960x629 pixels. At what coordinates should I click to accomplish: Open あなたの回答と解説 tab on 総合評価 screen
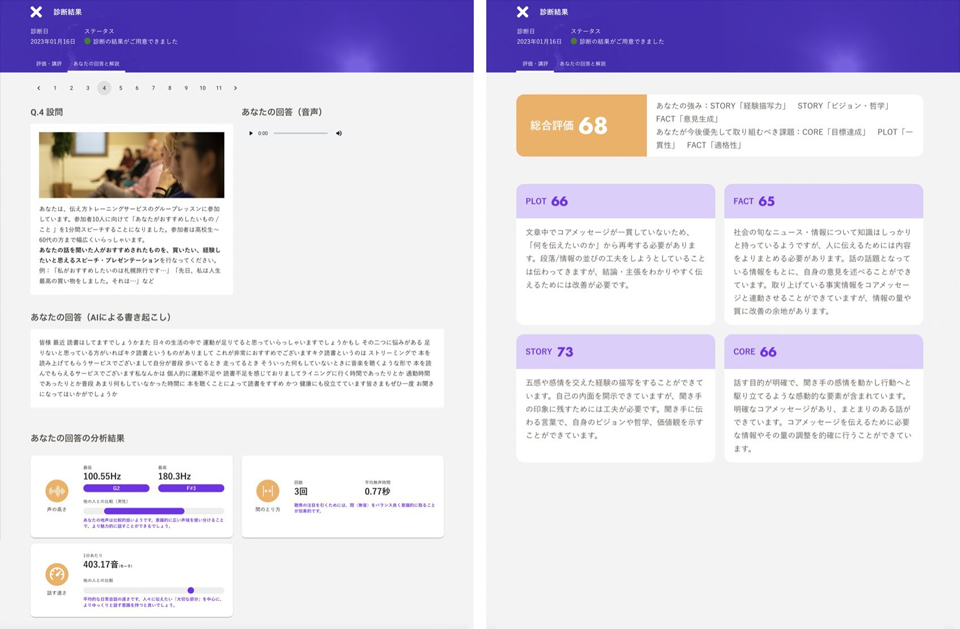(x=583, y=64)
